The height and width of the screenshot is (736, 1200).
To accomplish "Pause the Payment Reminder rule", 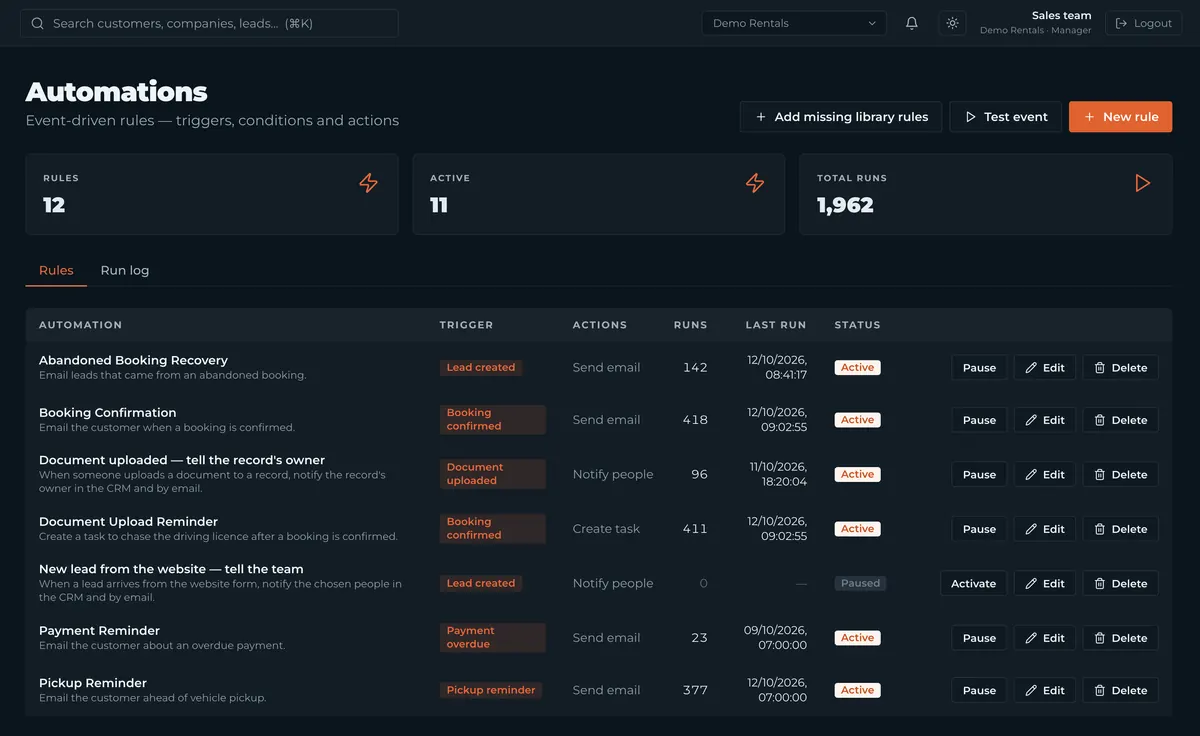I will point(979,638).
